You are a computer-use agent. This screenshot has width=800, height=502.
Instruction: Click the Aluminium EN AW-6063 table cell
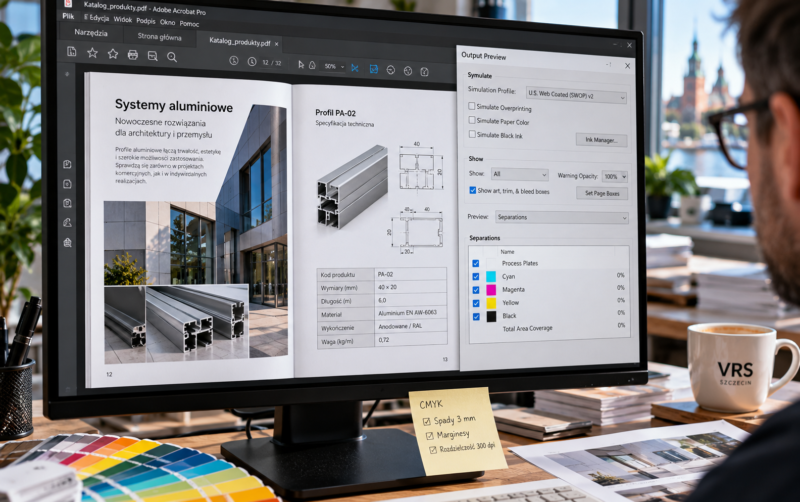(x=411, y=312)
